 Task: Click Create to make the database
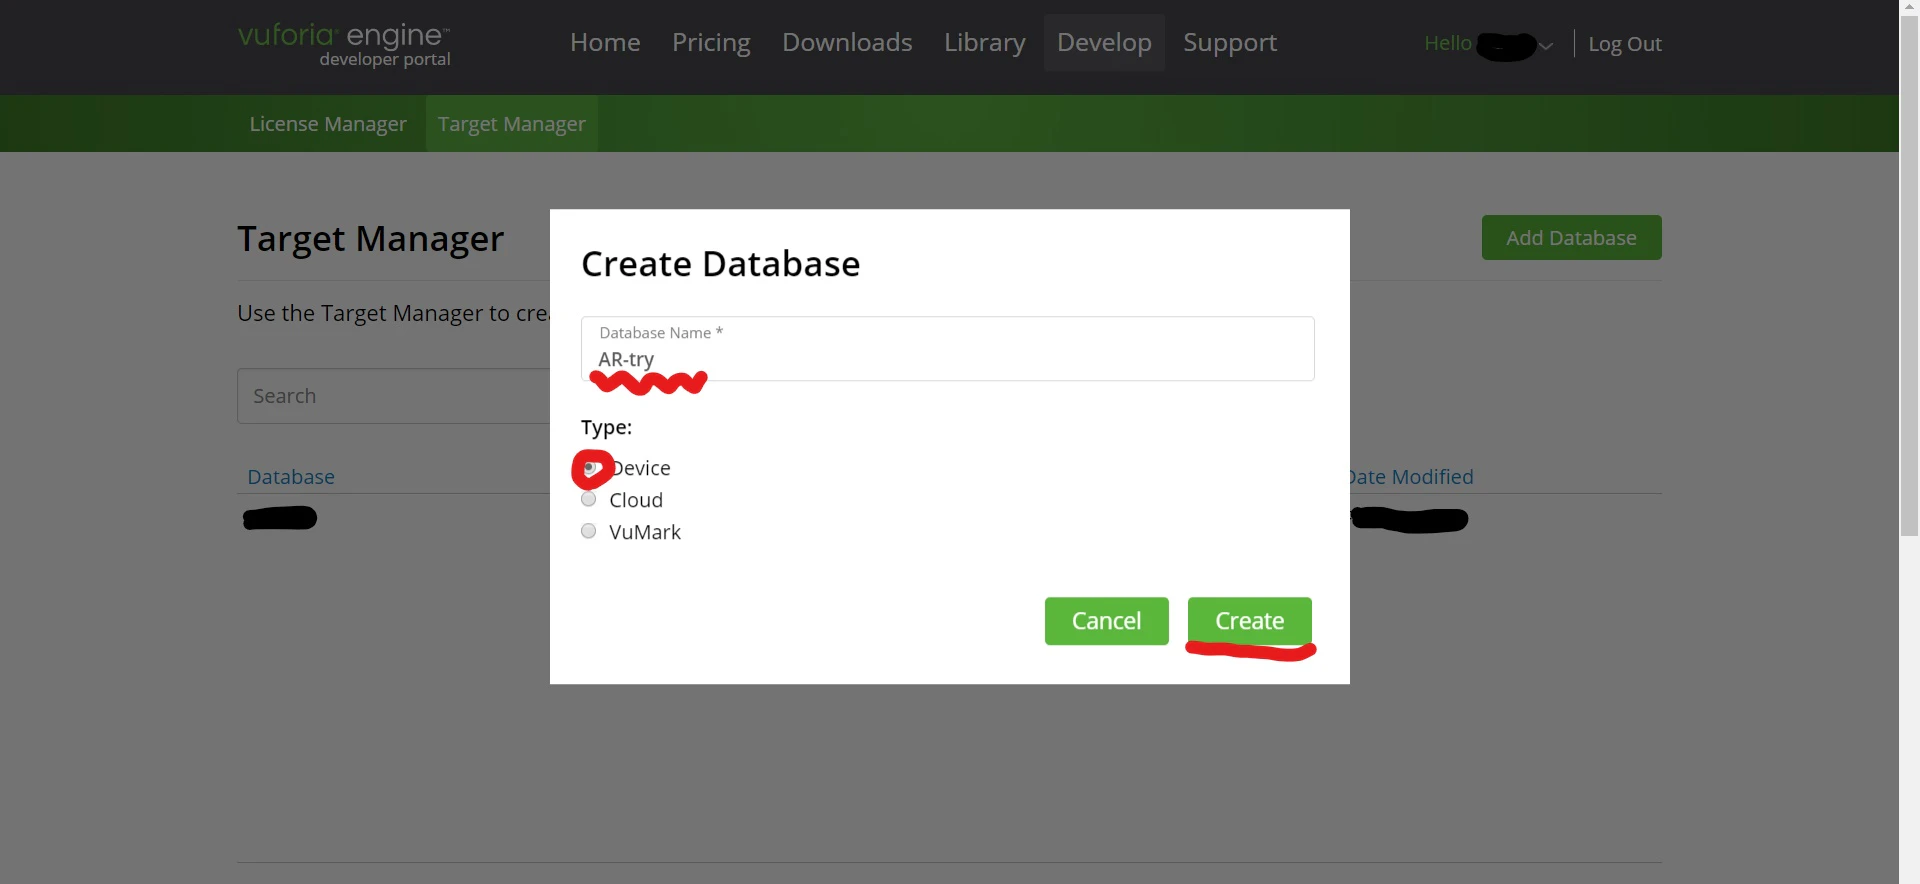(1249, 621)
